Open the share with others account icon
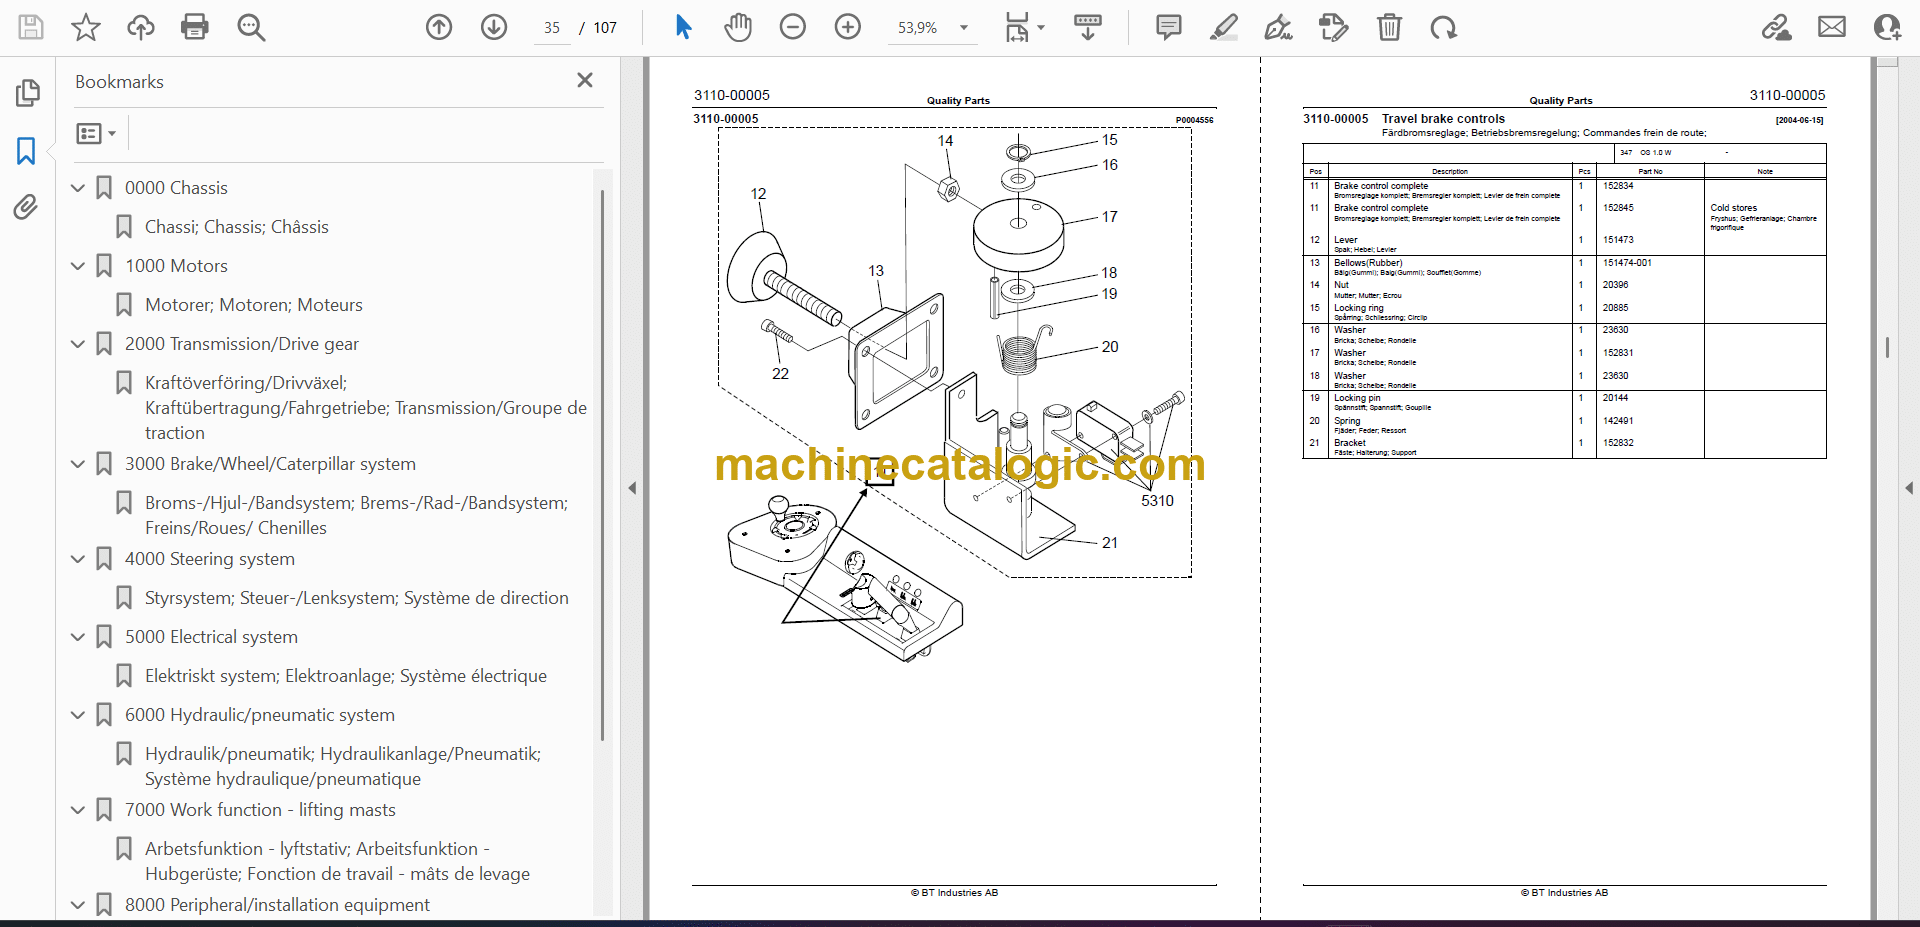 click(1887, 27)
